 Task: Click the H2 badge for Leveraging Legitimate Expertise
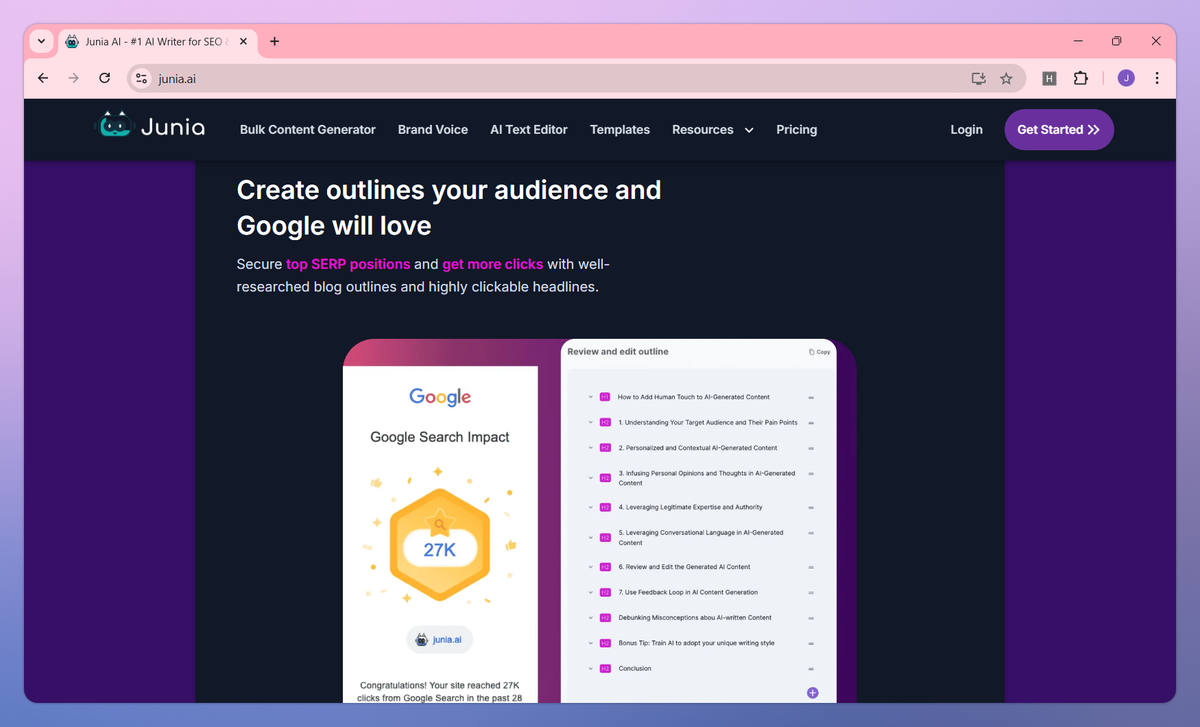click(605, 507)
